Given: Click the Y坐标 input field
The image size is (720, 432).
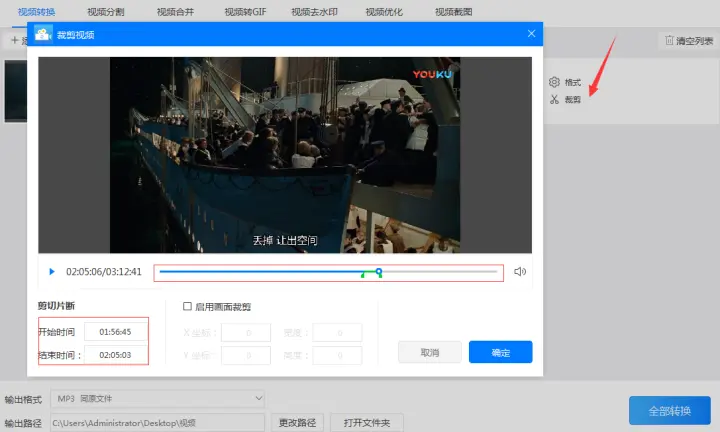Looking at the screenshot, I should click(246, 355).
